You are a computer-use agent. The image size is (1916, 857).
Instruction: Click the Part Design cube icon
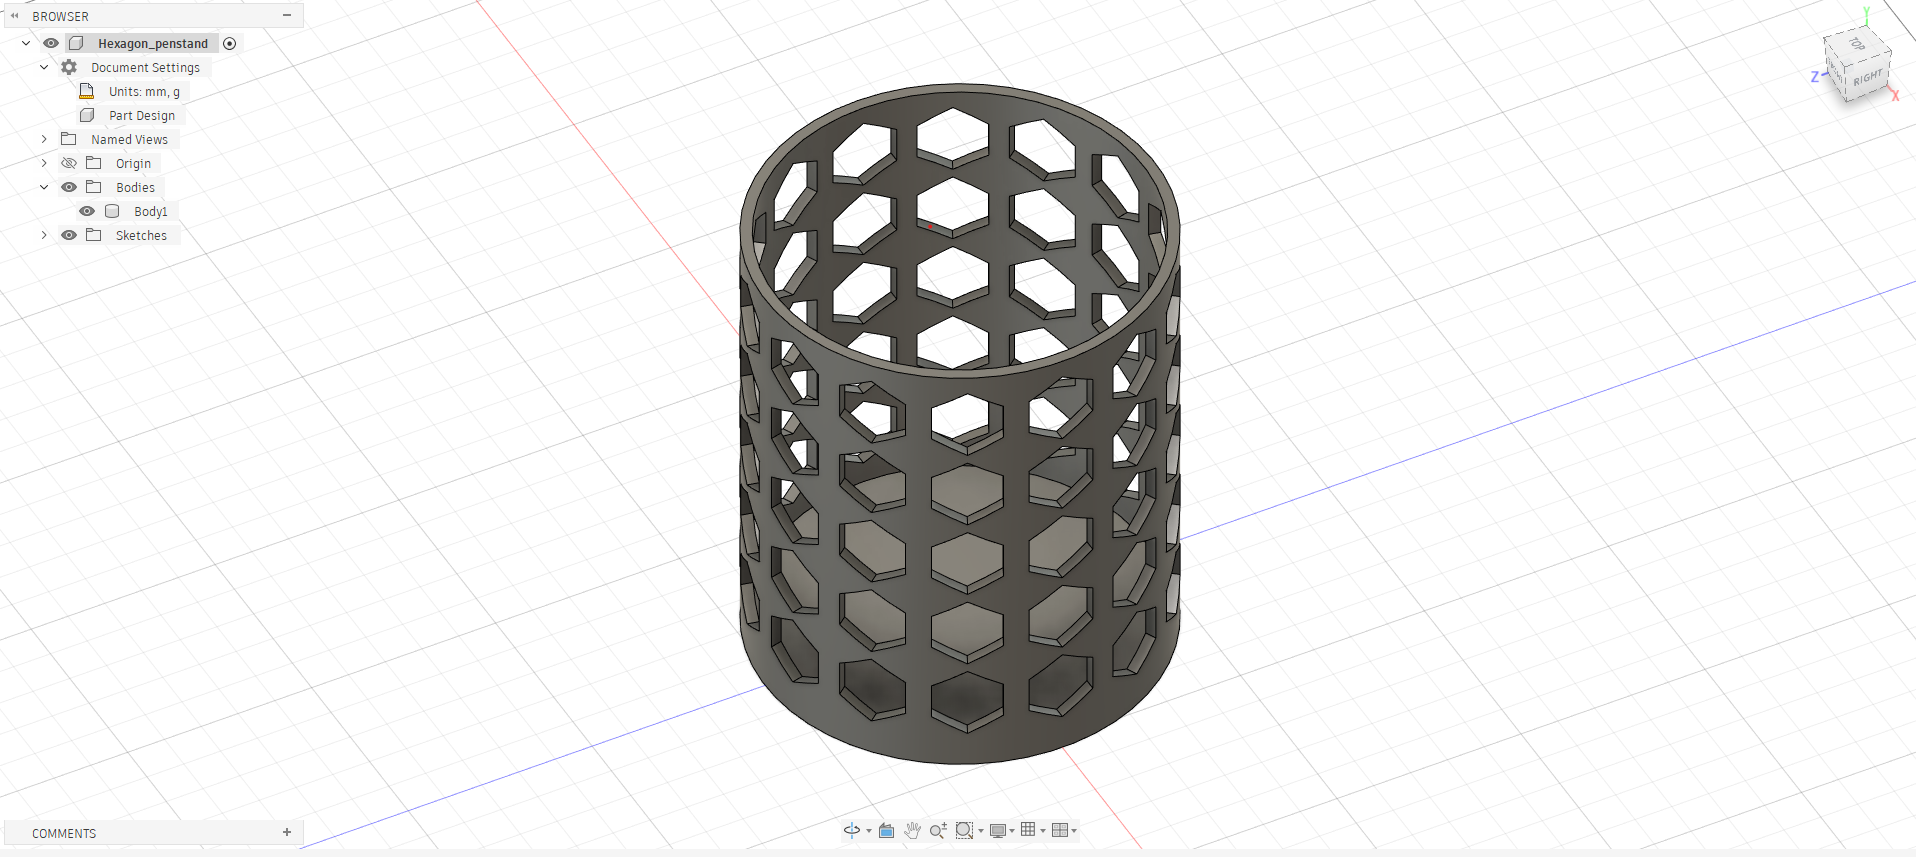87,115
